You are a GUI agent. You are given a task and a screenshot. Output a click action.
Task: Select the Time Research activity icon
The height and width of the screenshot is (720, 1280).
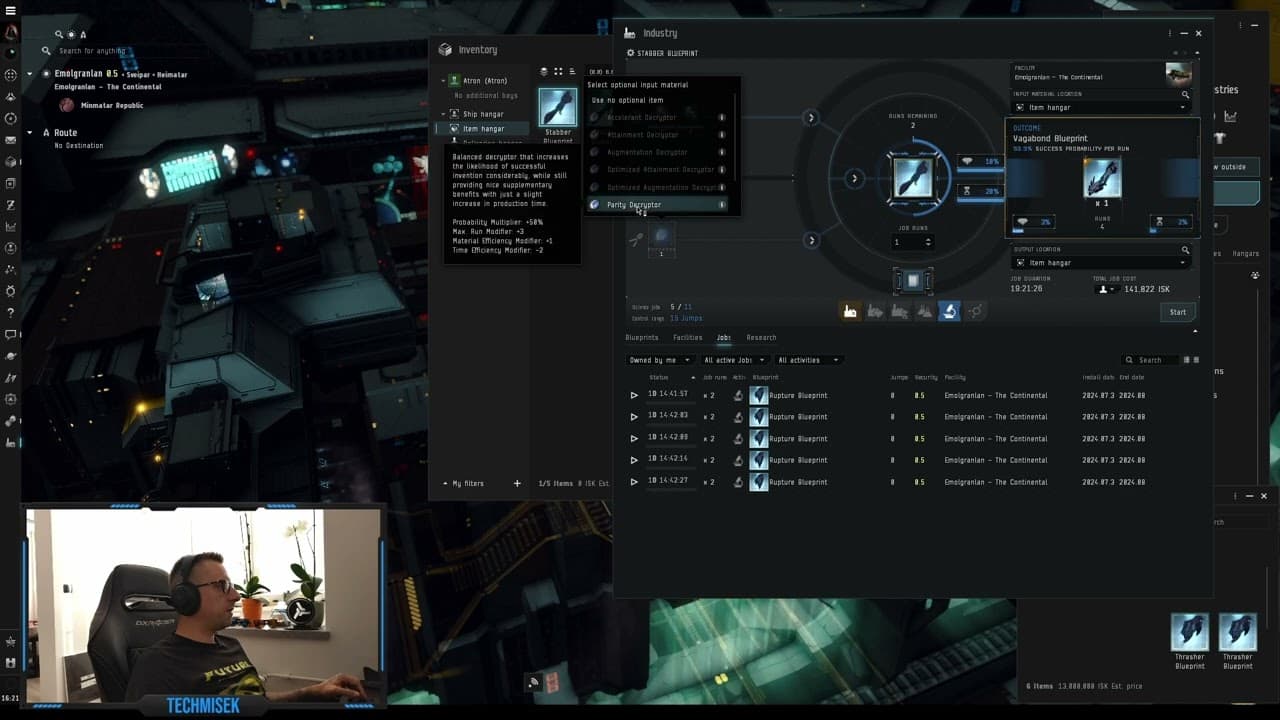point(900,312)
